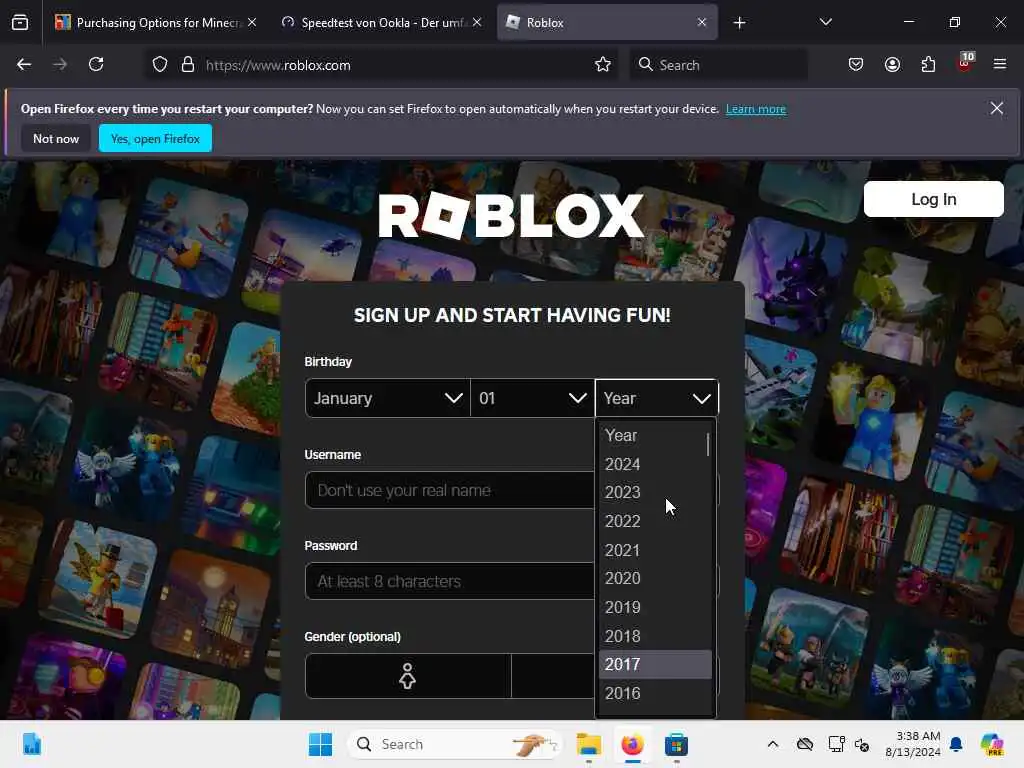This screenshot has height=768, width=1024.
Task: Click the year list scrollbar thumb
Action: [x=708, y=445]
